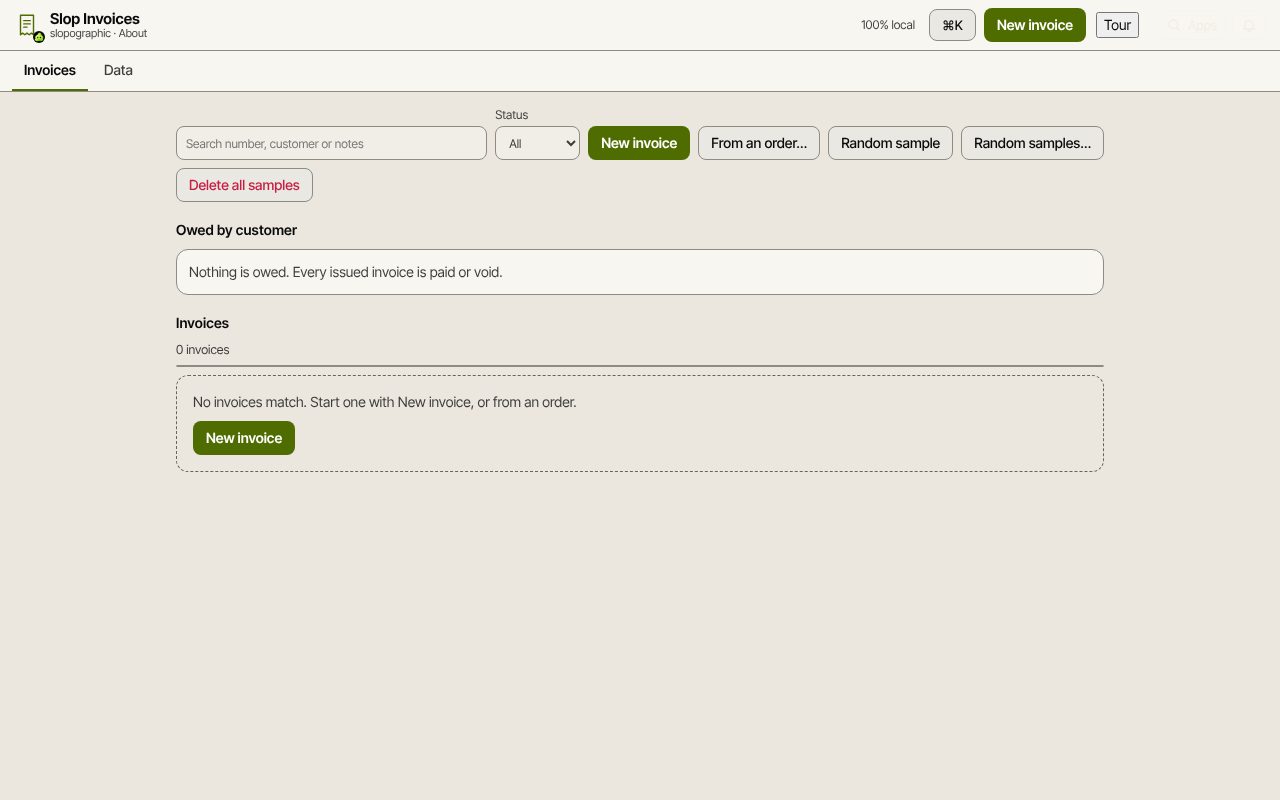Click New invoice in the top header
This screenshot has width=1280, height=800.
click(1035, 25)
